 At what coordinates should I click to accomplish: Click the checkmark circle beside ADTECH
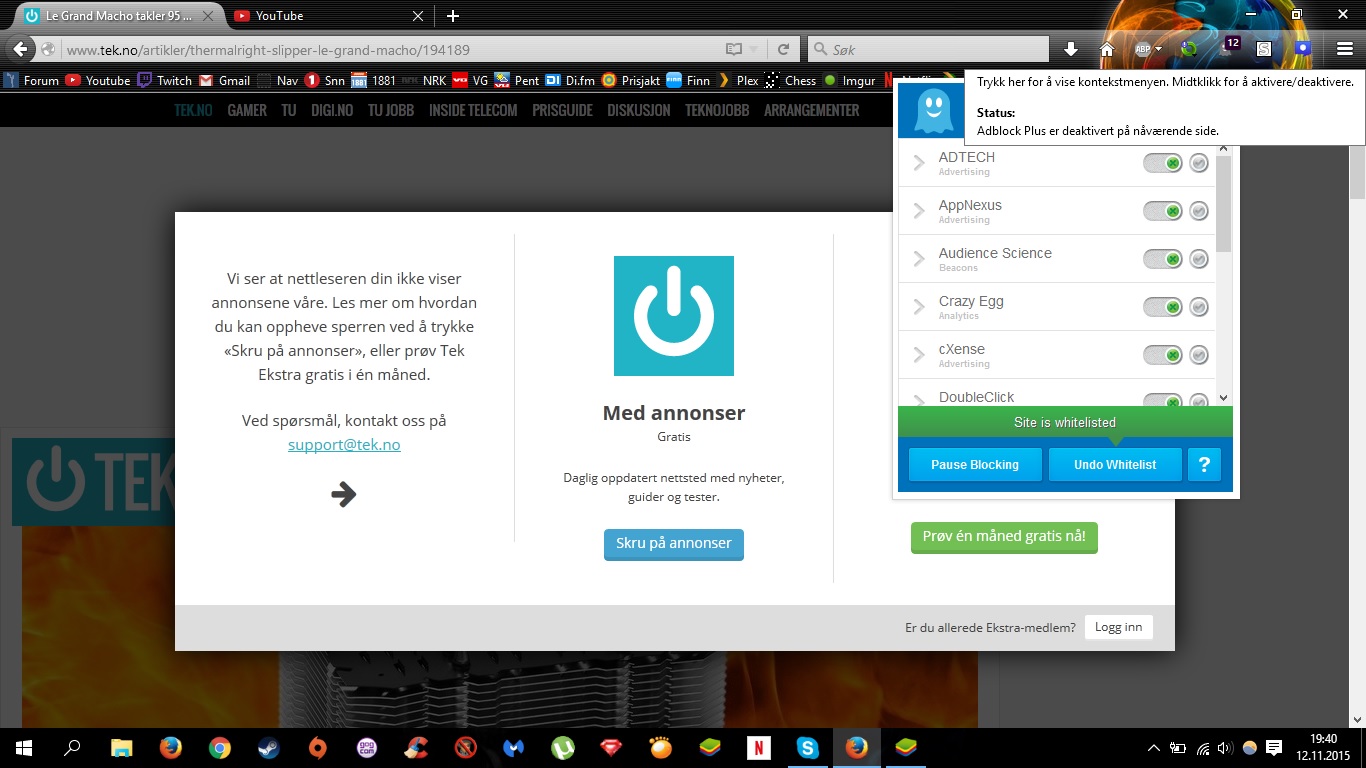[x=1199, y=163]
